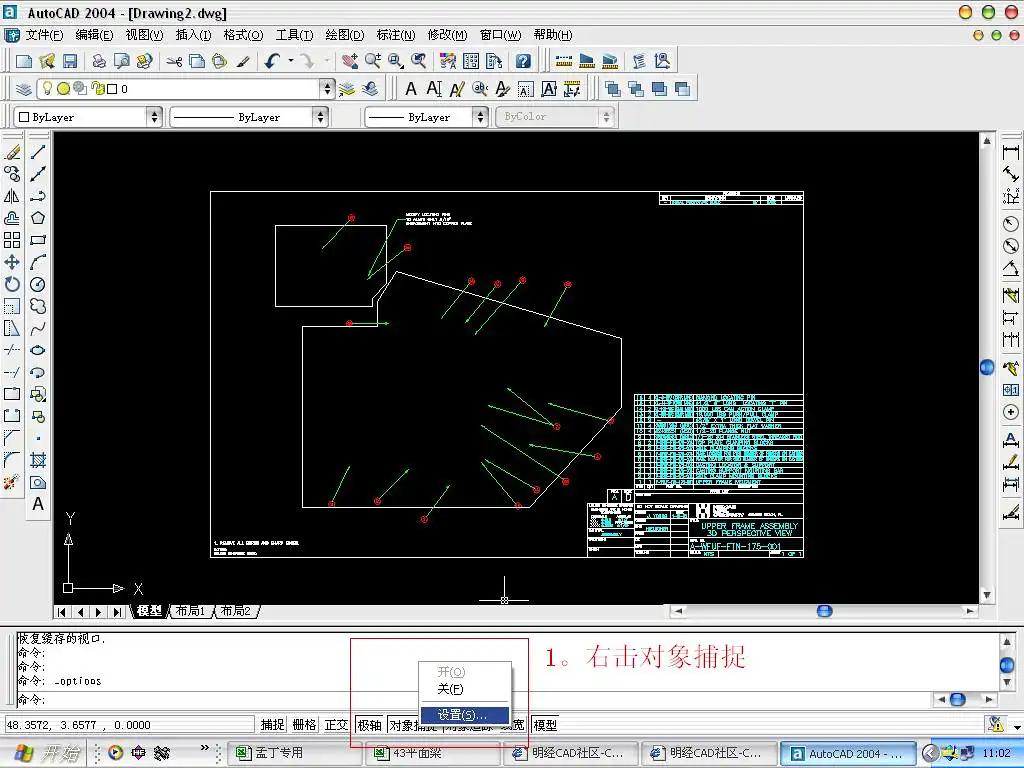1024x768 pixels.
Task: Select the Spline curve tool
Action: [38, 328]
